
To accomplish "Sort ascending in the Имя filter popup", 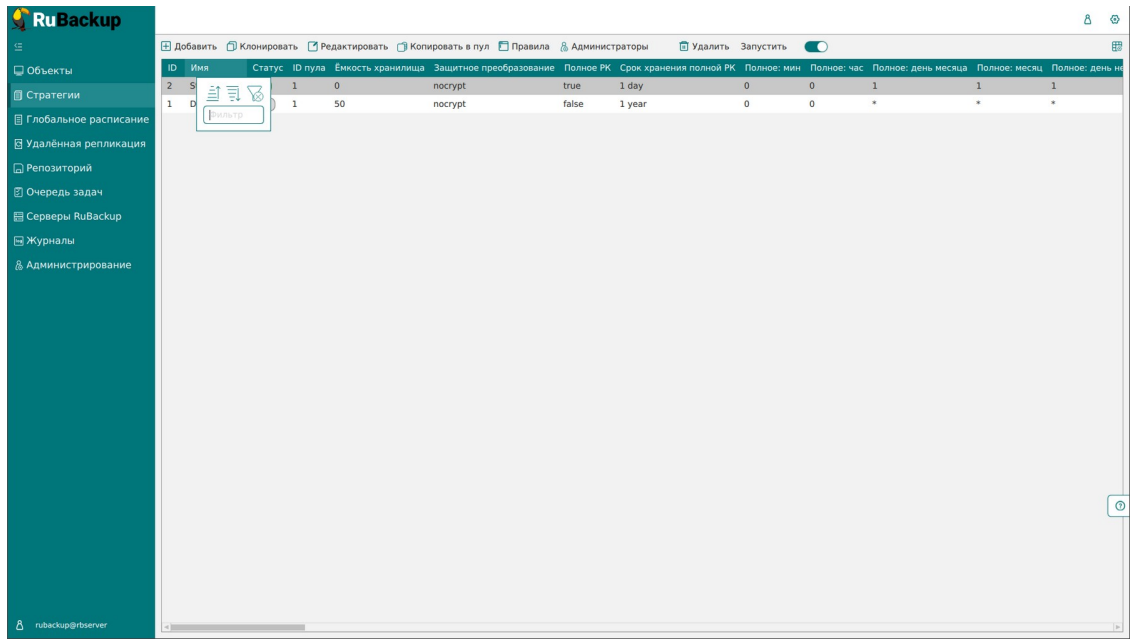I will [214, 93].
